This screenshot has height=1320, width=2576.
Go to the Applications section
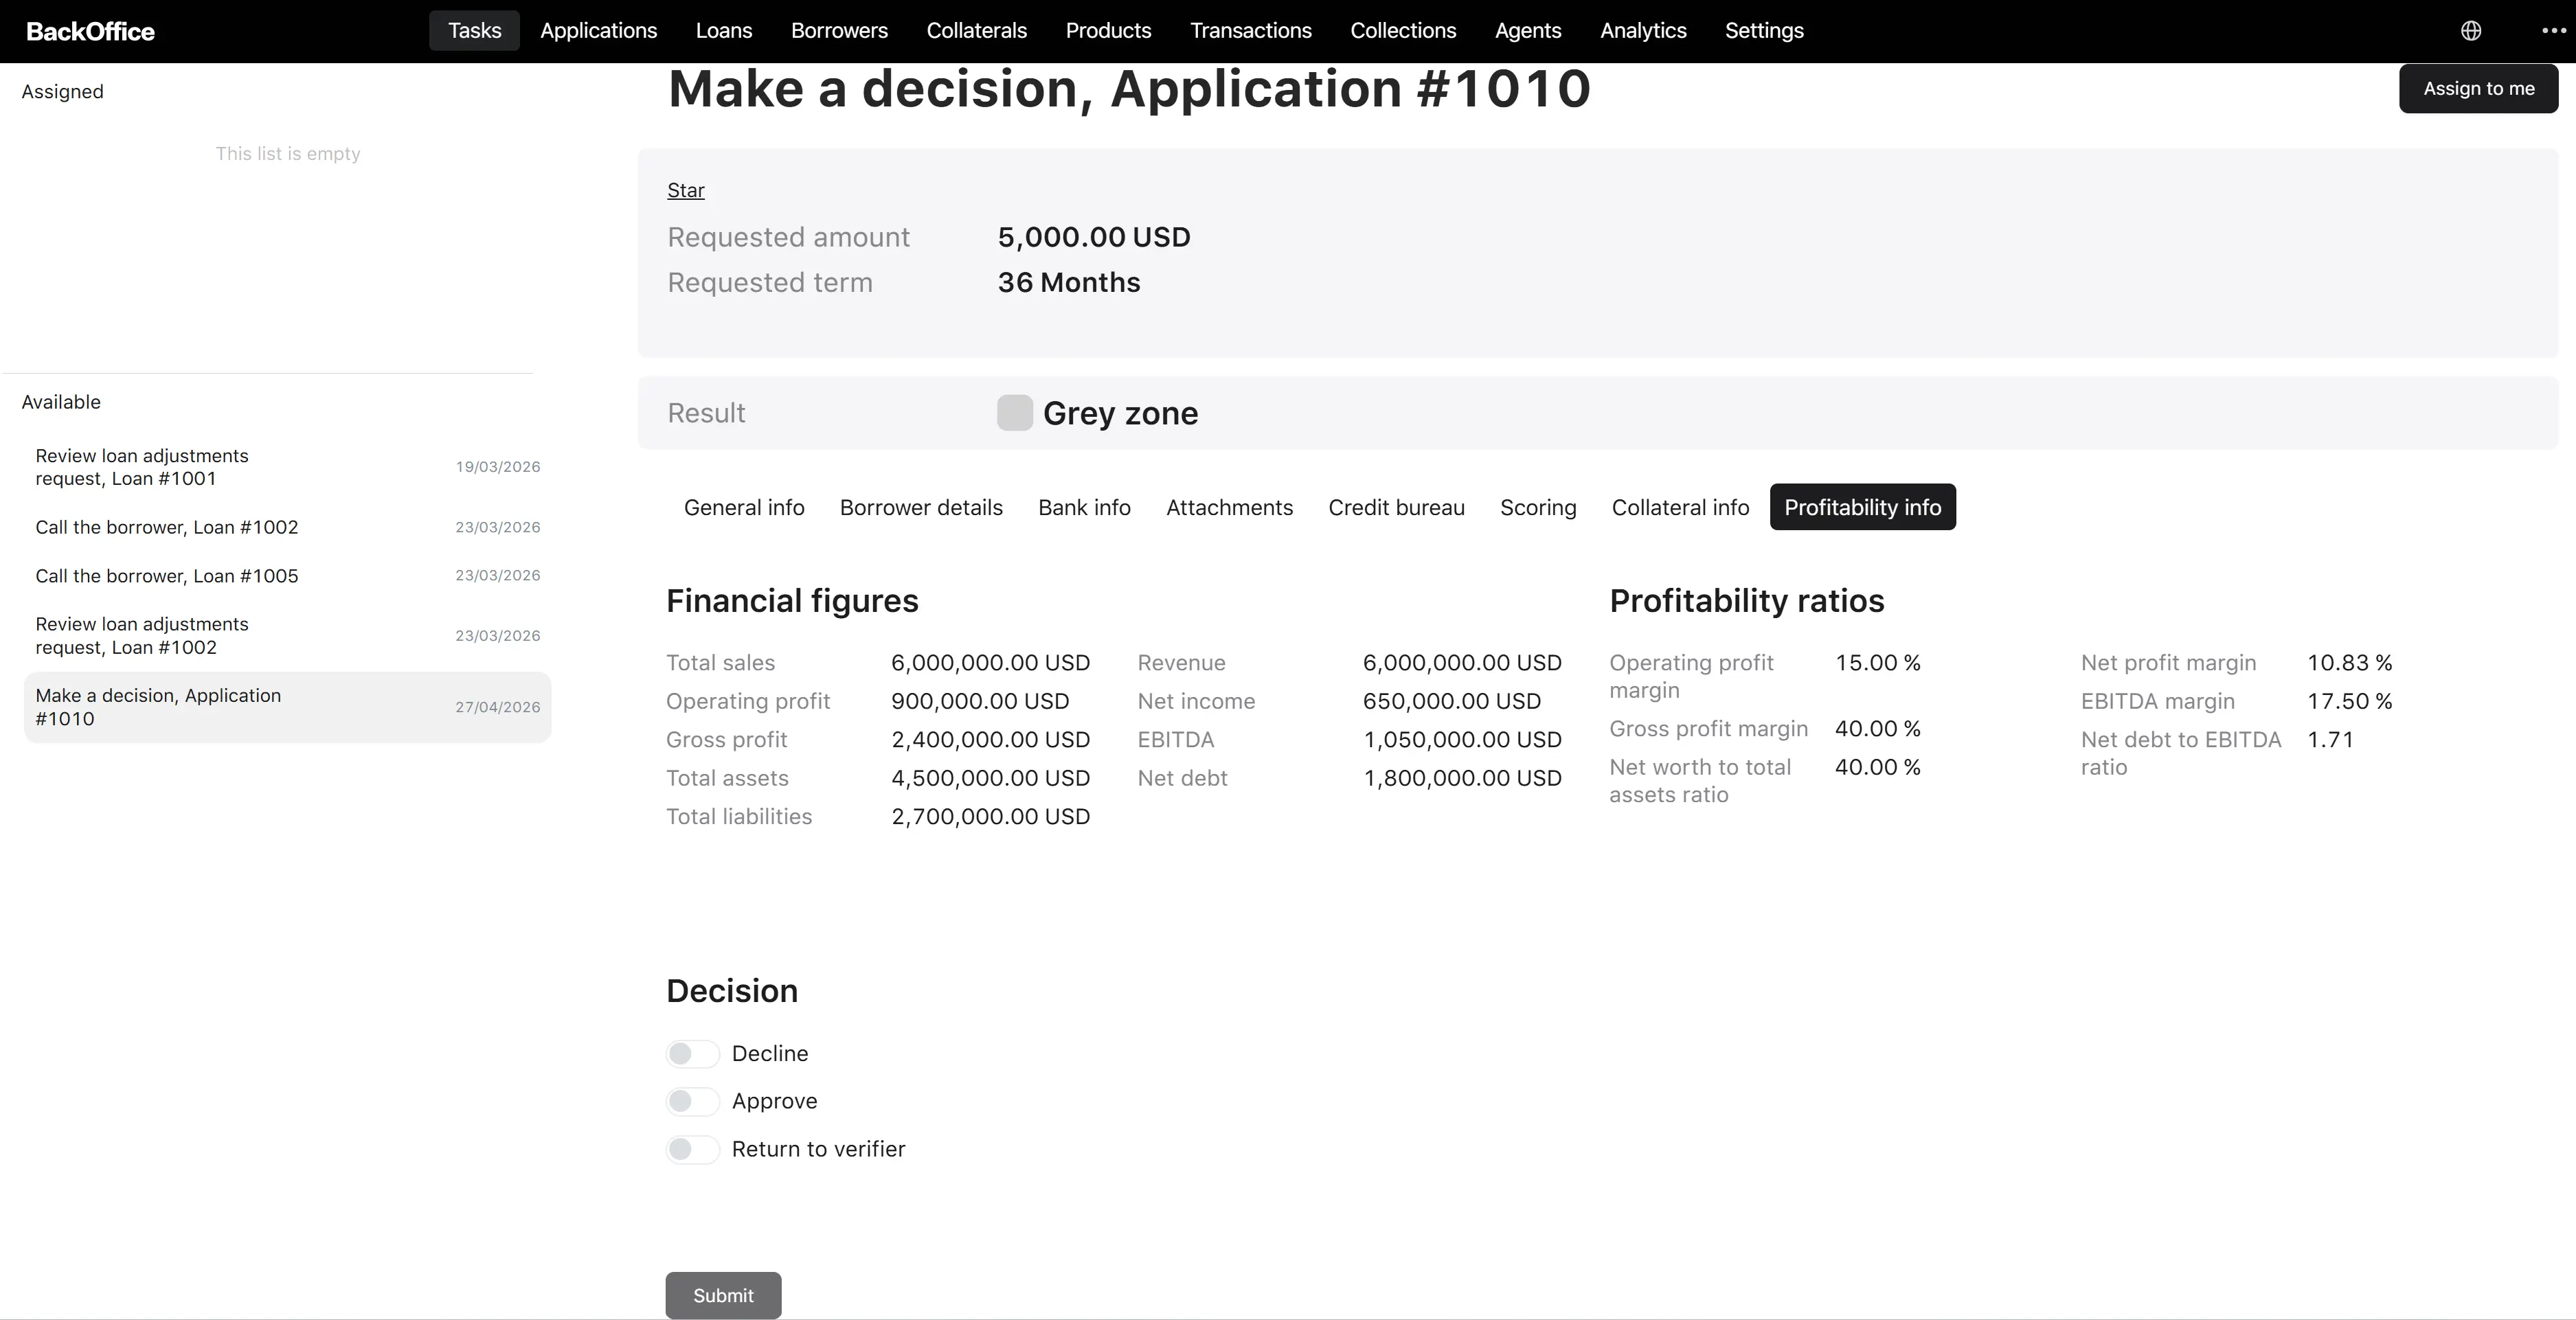[598, 31]
